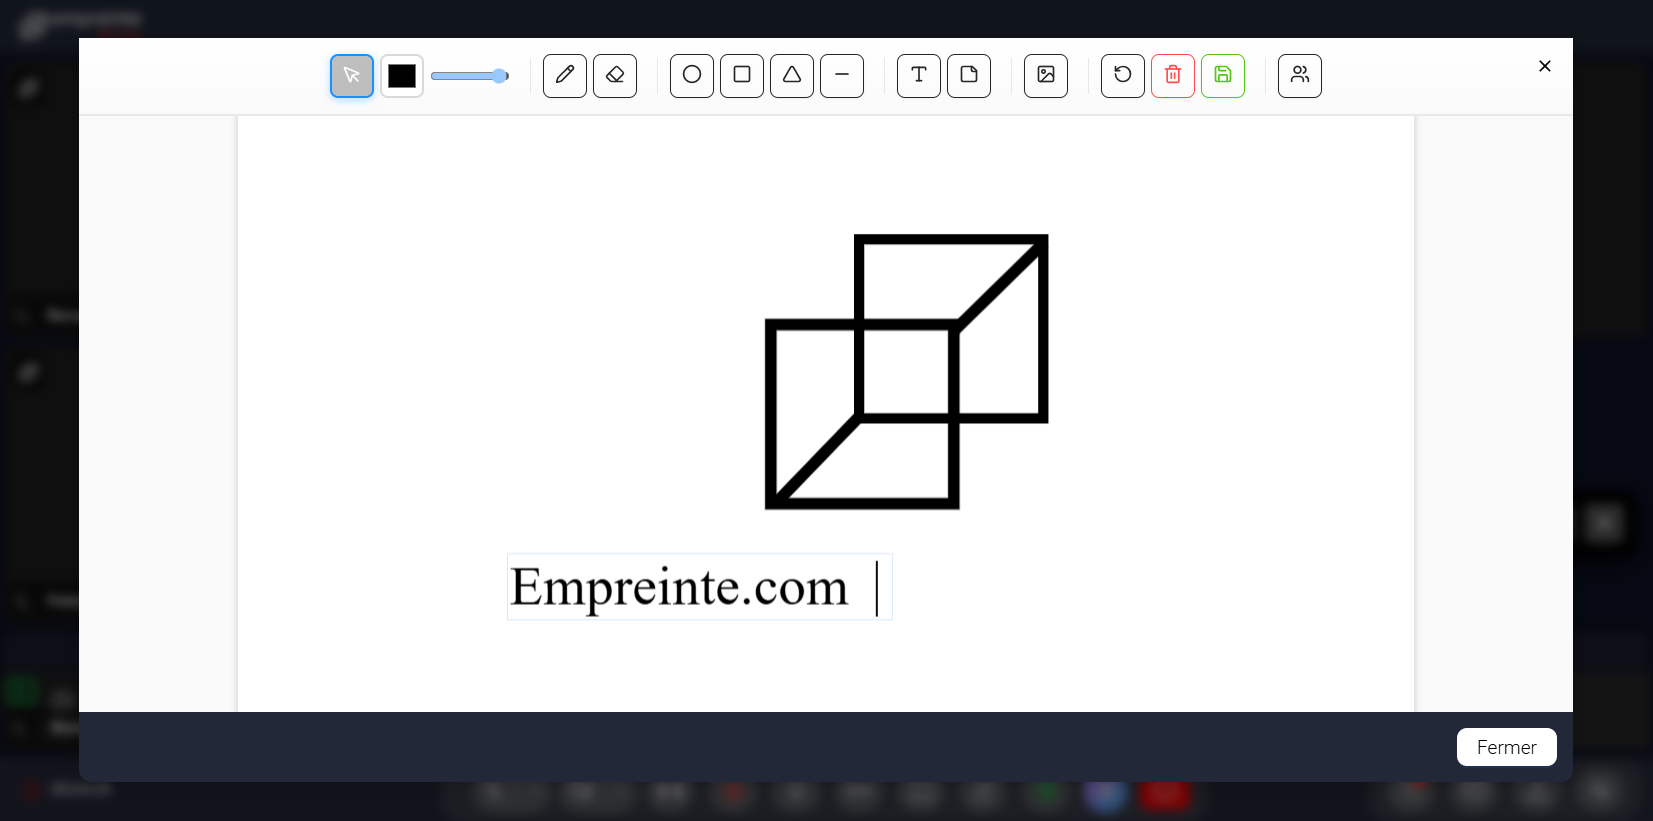Adjust the stroke width slider
Image resolution: width=1653 pixels, height=821 pixels.
click(470, 76)
